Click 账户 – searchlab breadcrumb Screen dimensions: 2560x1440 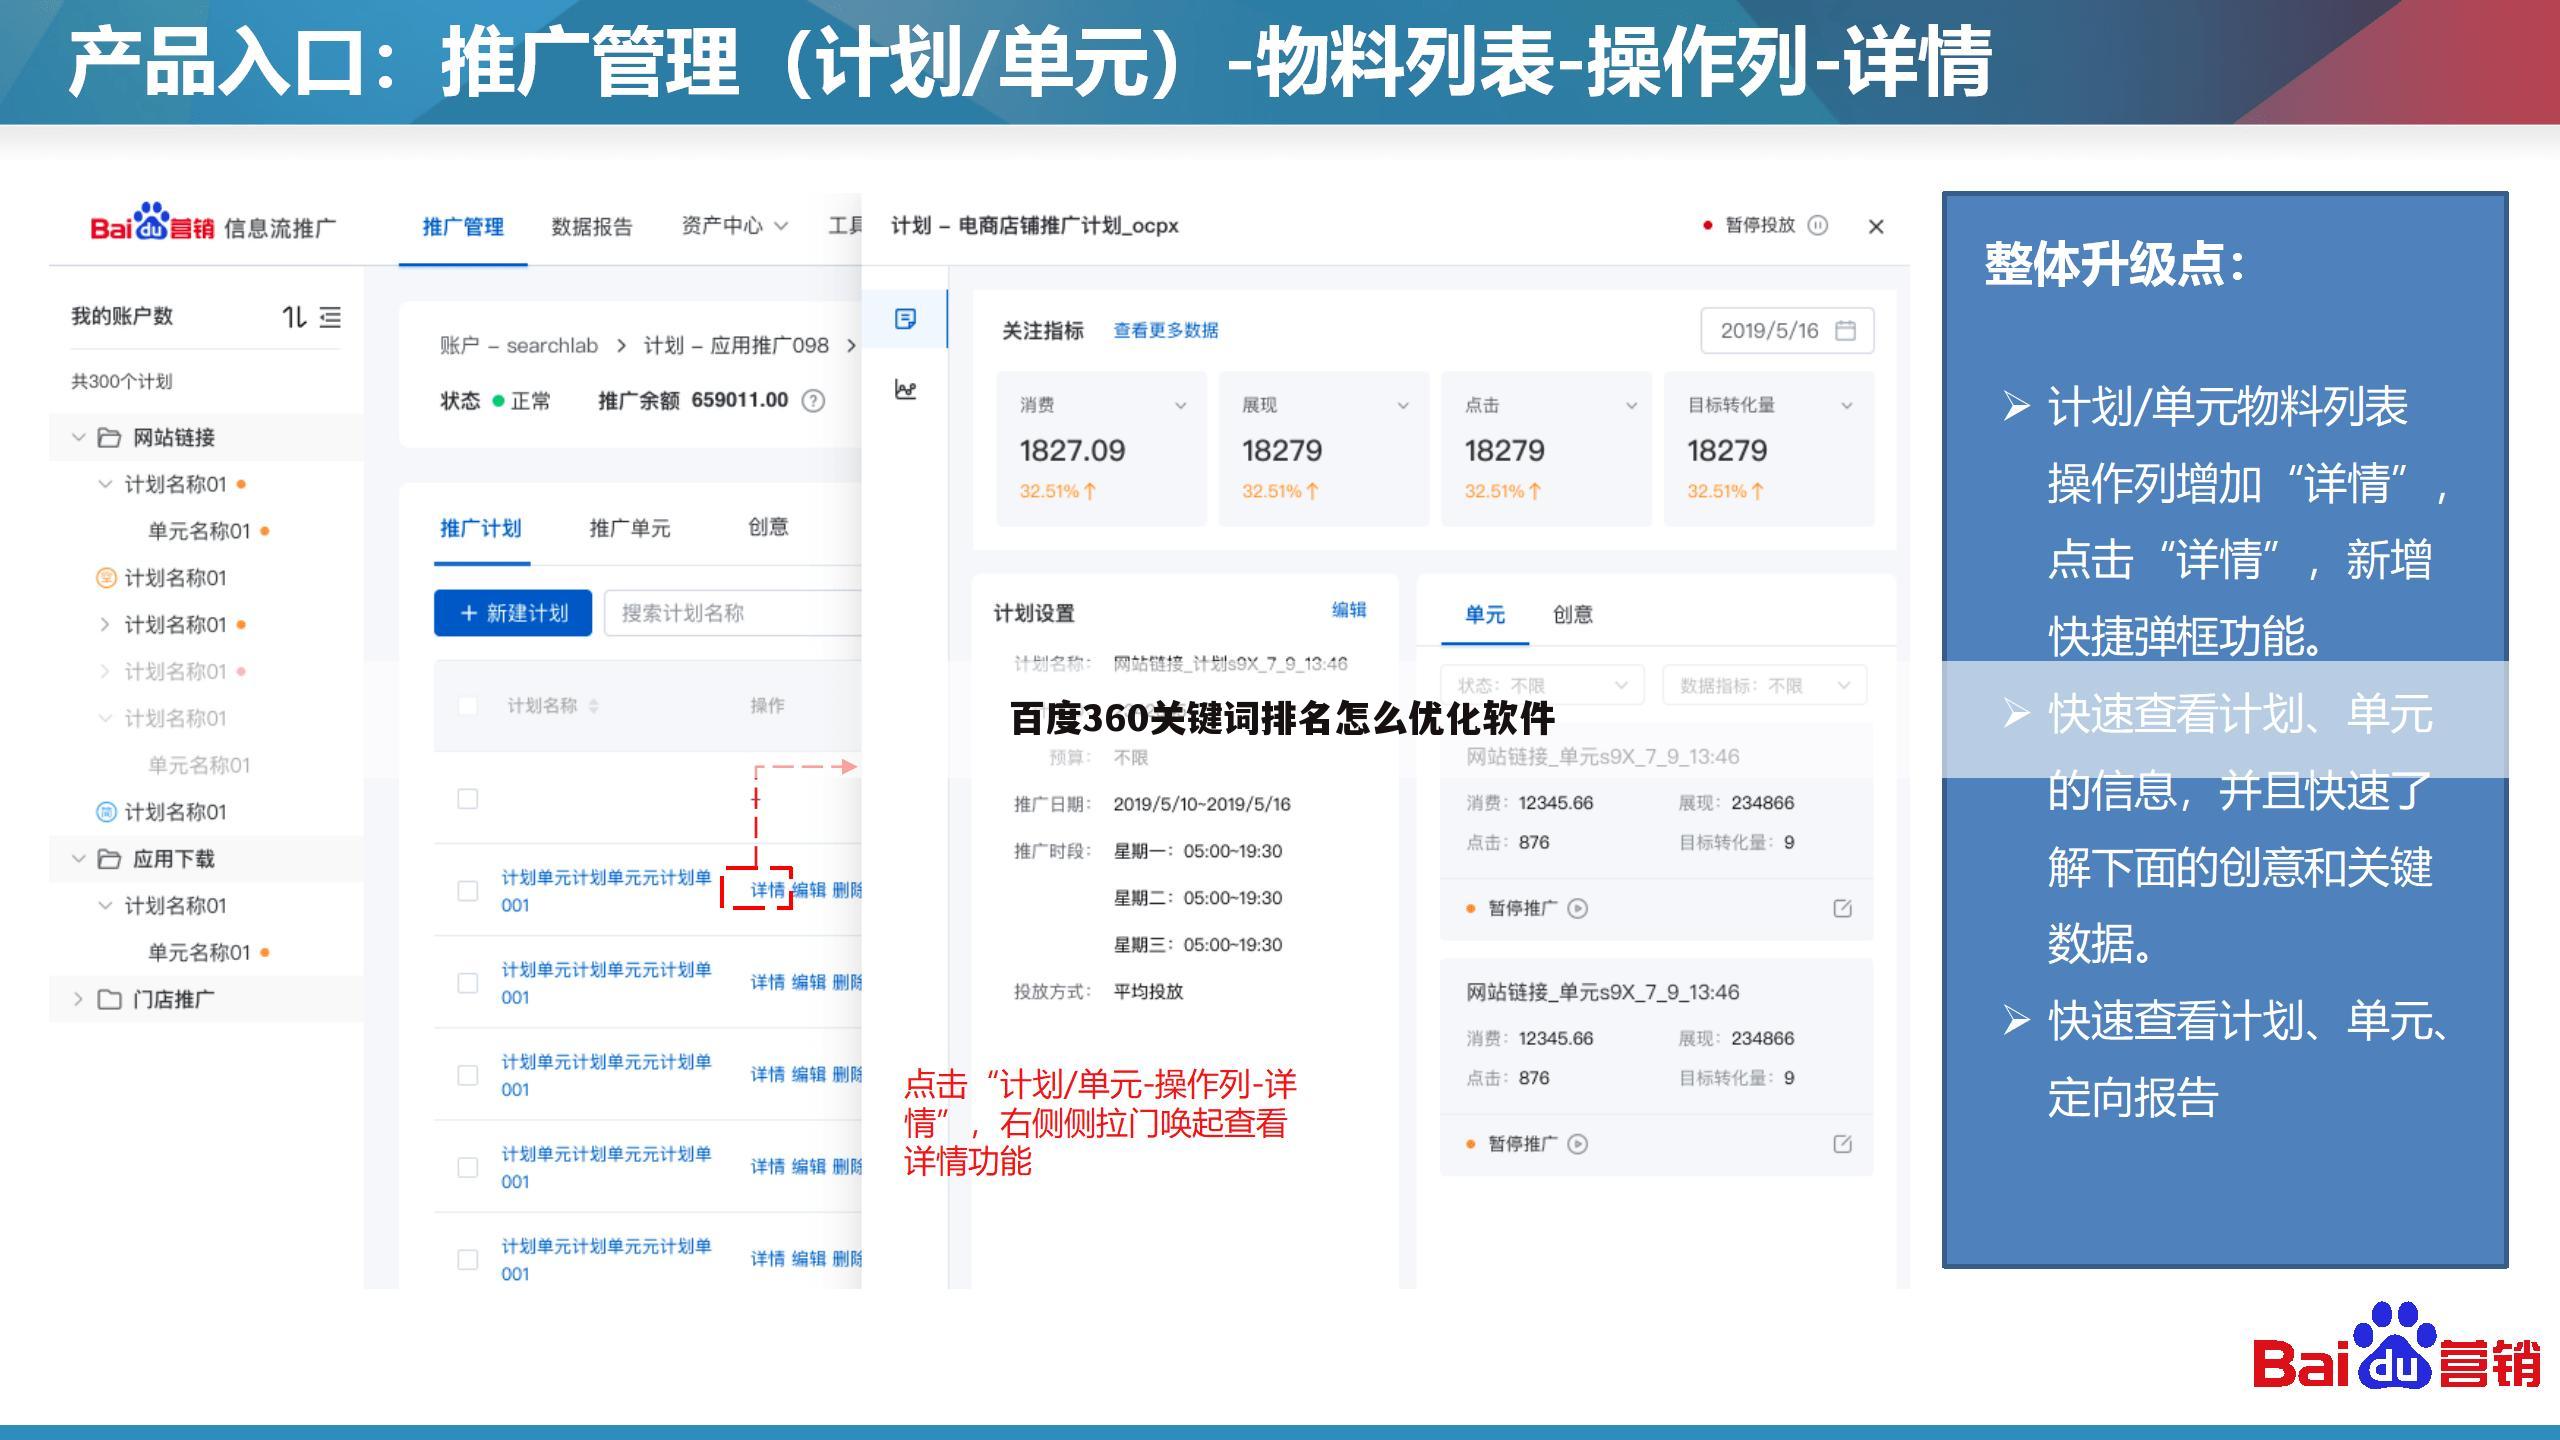point(519,346)
